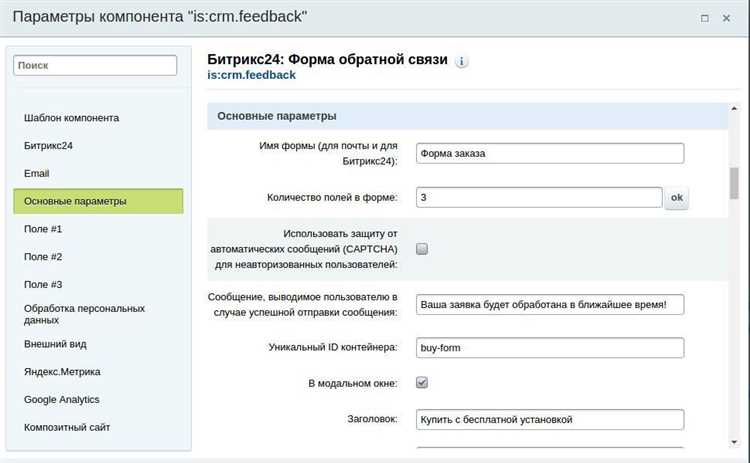Viewport: 750px width, 463px height.
Task: Click the 'Уникальный ID контейнера:' label
Action: tap(333, 347)
